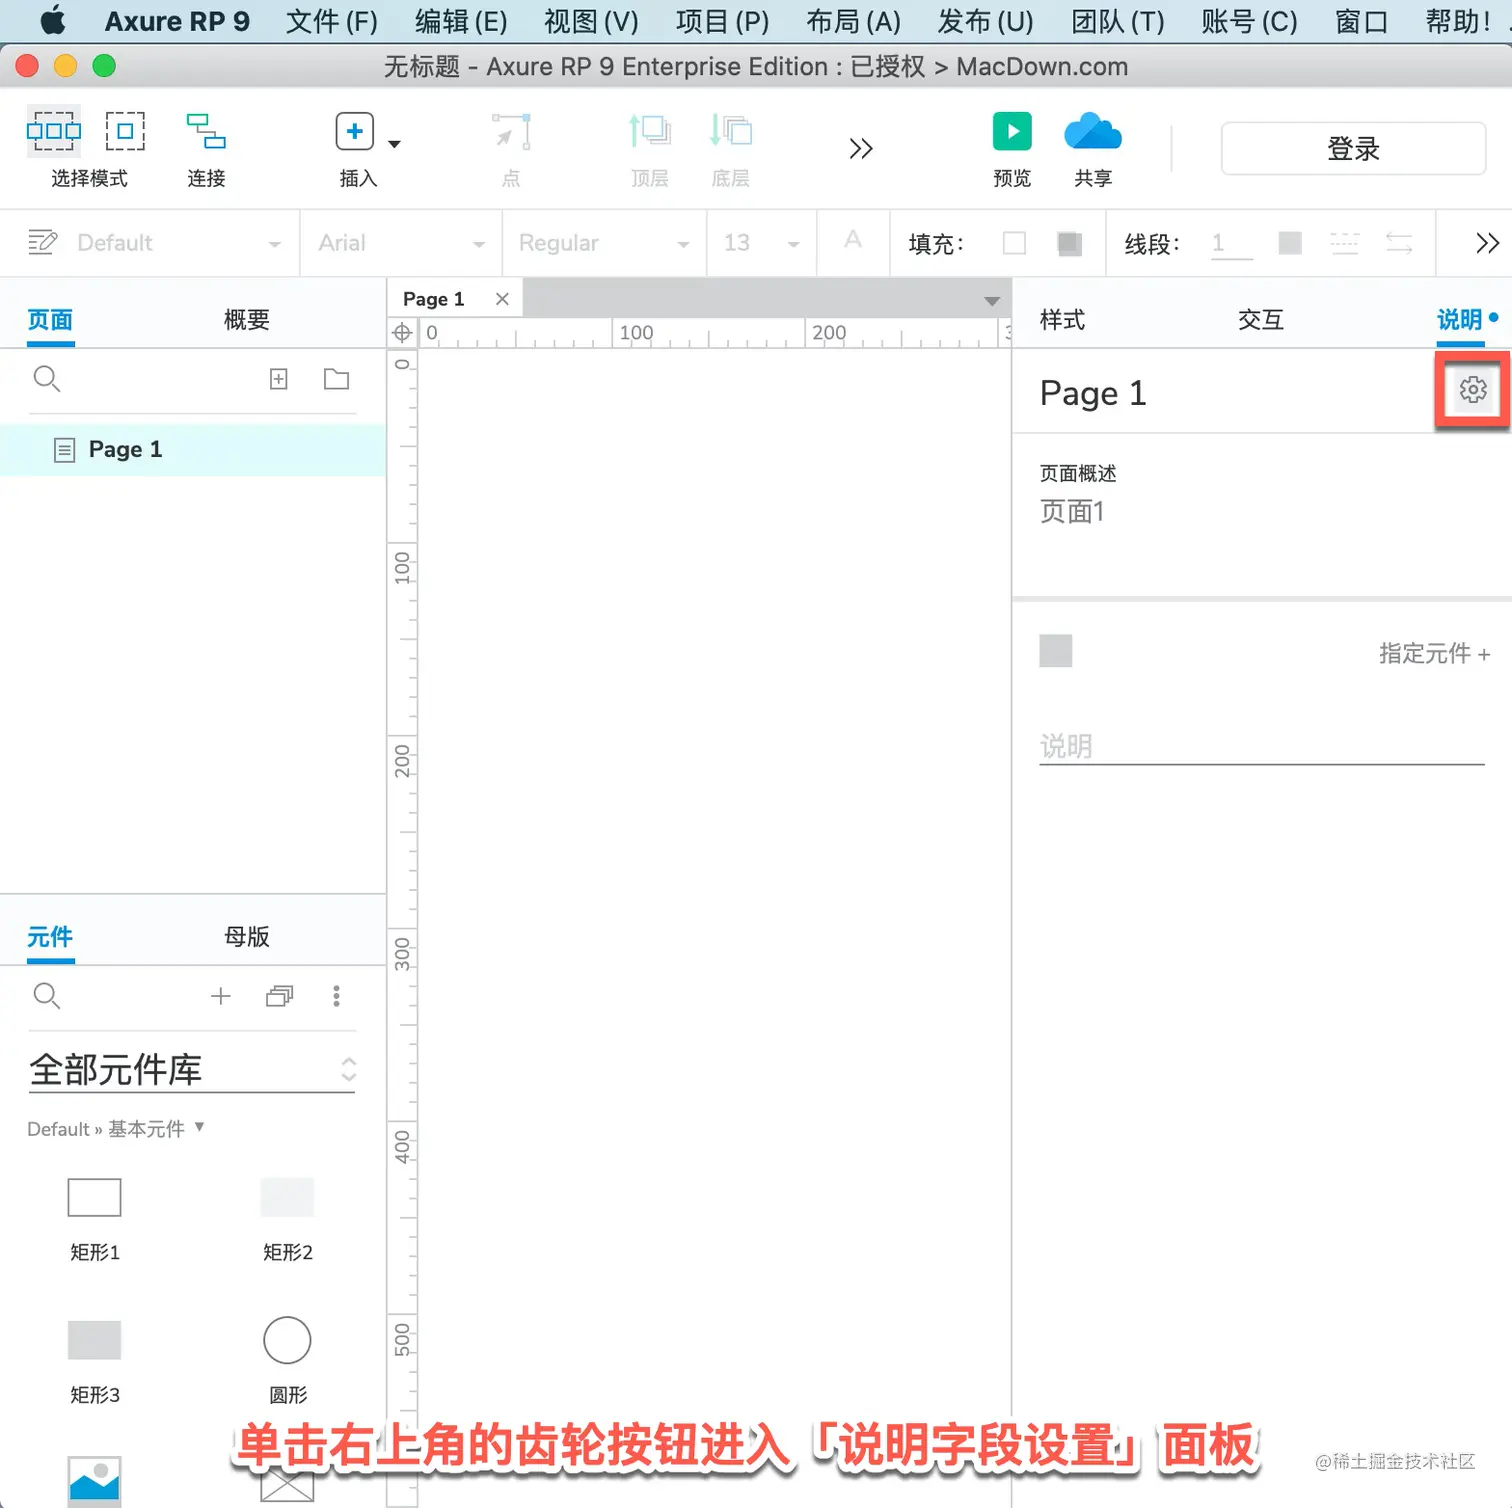Image resolution: width=1512 pixels, height=1508 pixels.
Task: Click the text color A icon
Action: click(852, 240)
